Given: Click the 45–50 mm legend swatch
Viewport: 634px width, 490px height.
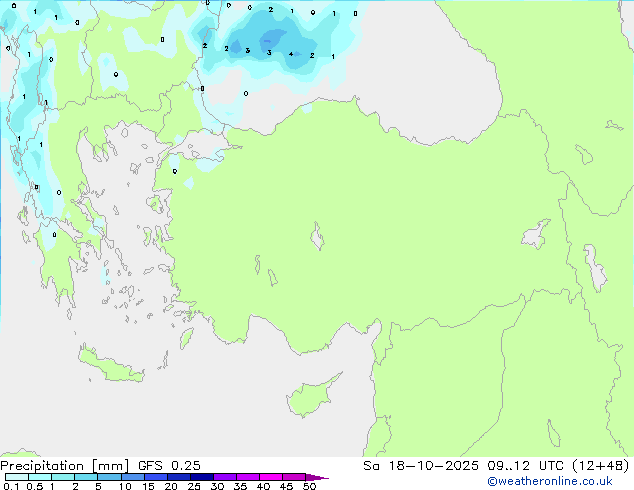Looking at the screenshot, I should pyautogui.click(x=294, y=477).
